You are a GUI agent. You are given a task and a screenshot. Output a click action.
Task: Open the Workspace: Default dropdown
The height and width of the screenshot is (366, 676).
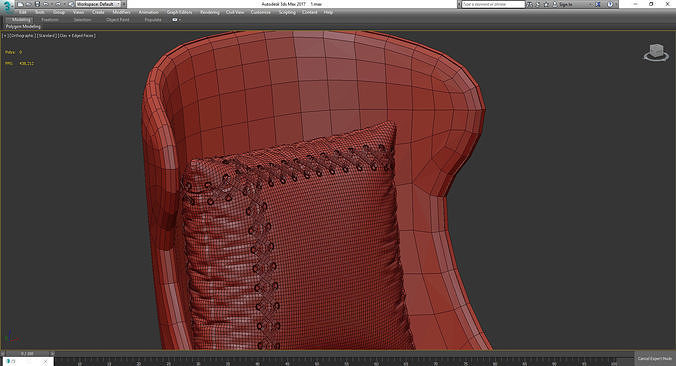click(99, 4)
